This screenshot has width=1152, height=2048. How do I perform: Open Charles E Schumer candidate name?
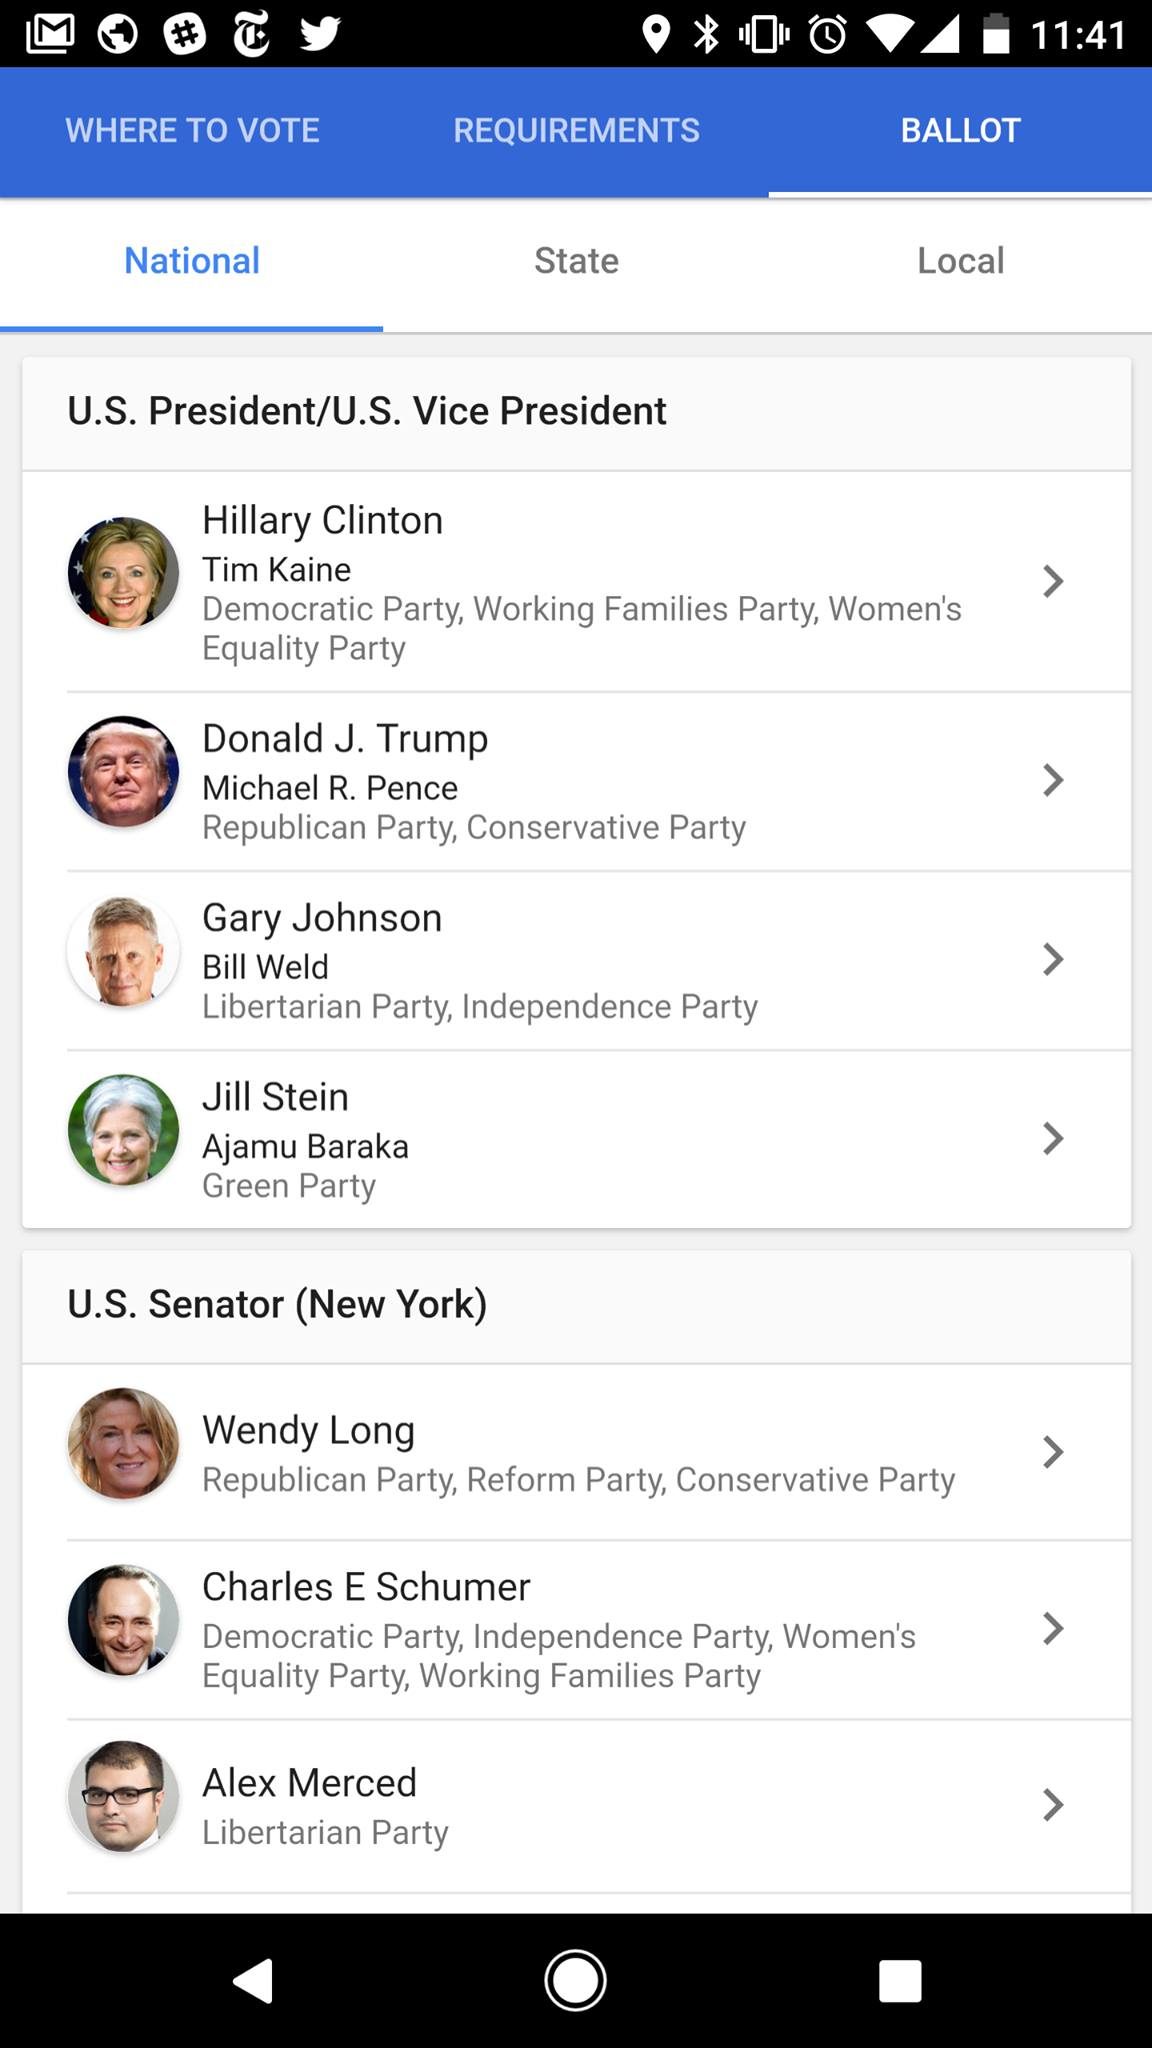pyautogui.click(x=366, y=1587)
